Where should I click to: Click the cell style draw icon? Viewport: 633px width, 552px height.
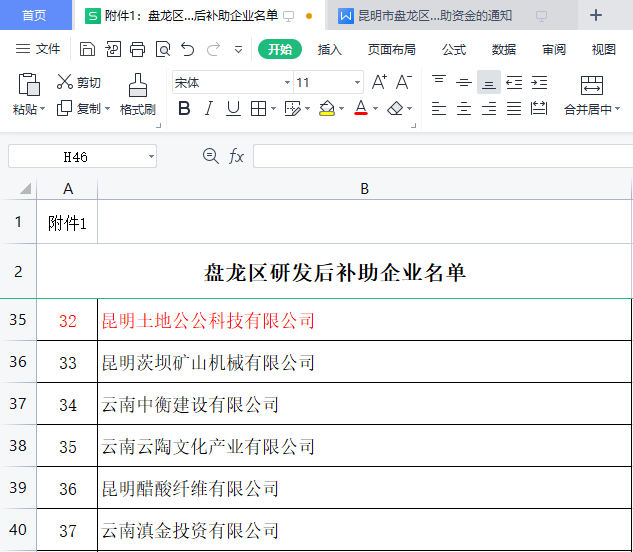[292, 108]
